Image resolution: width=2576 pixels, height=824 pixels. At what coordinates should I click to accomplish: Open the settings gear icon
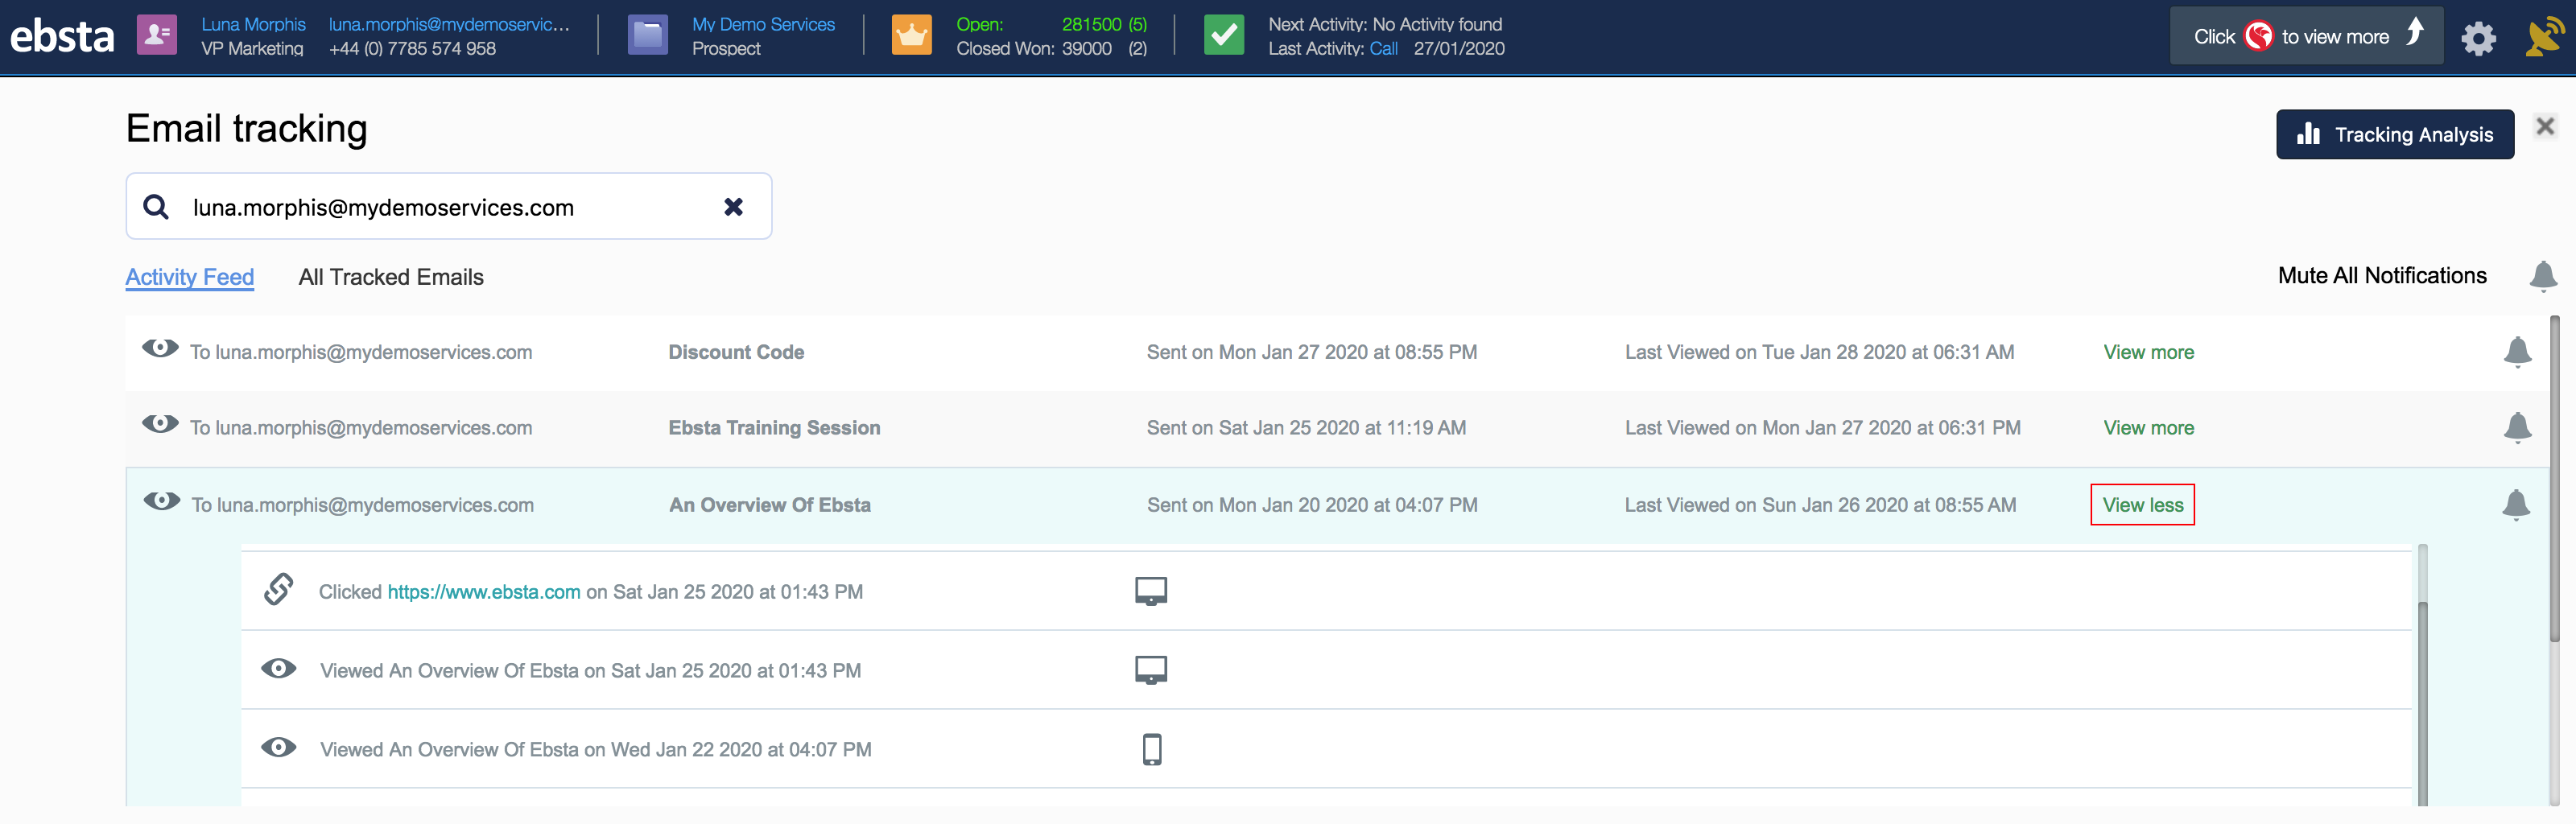click(2478, 38)
